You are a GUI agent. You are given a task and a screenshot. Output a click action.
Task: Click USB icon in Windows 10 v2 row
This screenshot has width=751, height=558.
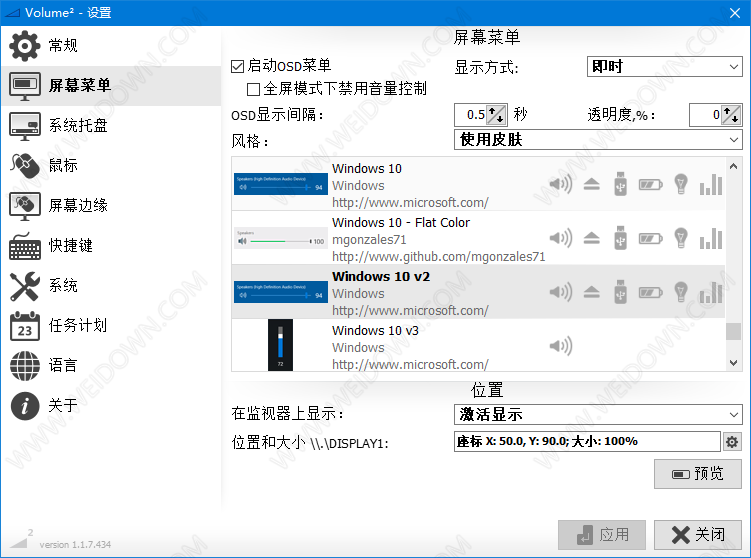[620, 292]
